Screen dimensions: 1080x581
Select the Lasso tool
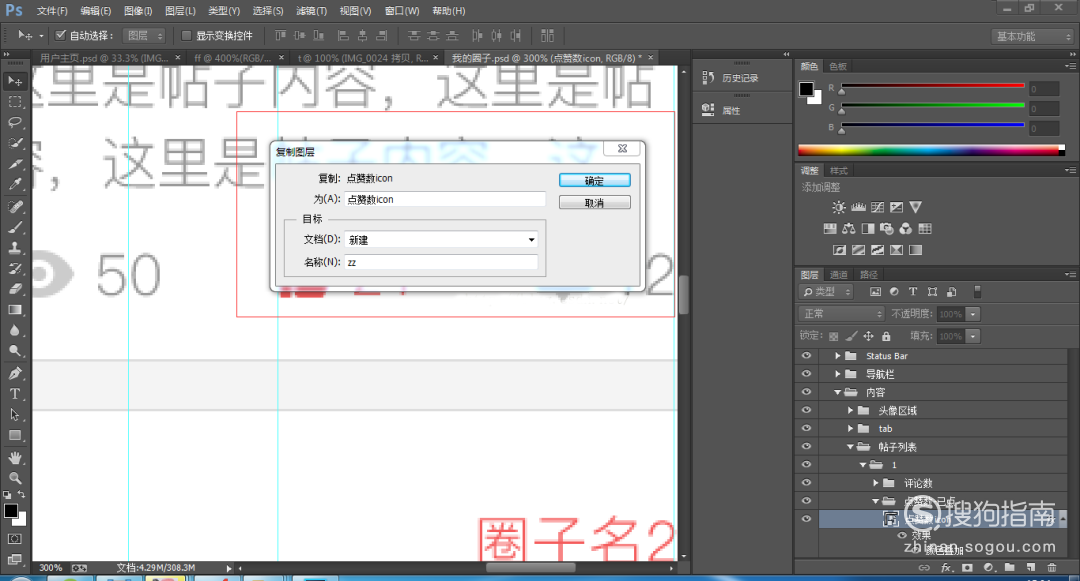(14, 123)
